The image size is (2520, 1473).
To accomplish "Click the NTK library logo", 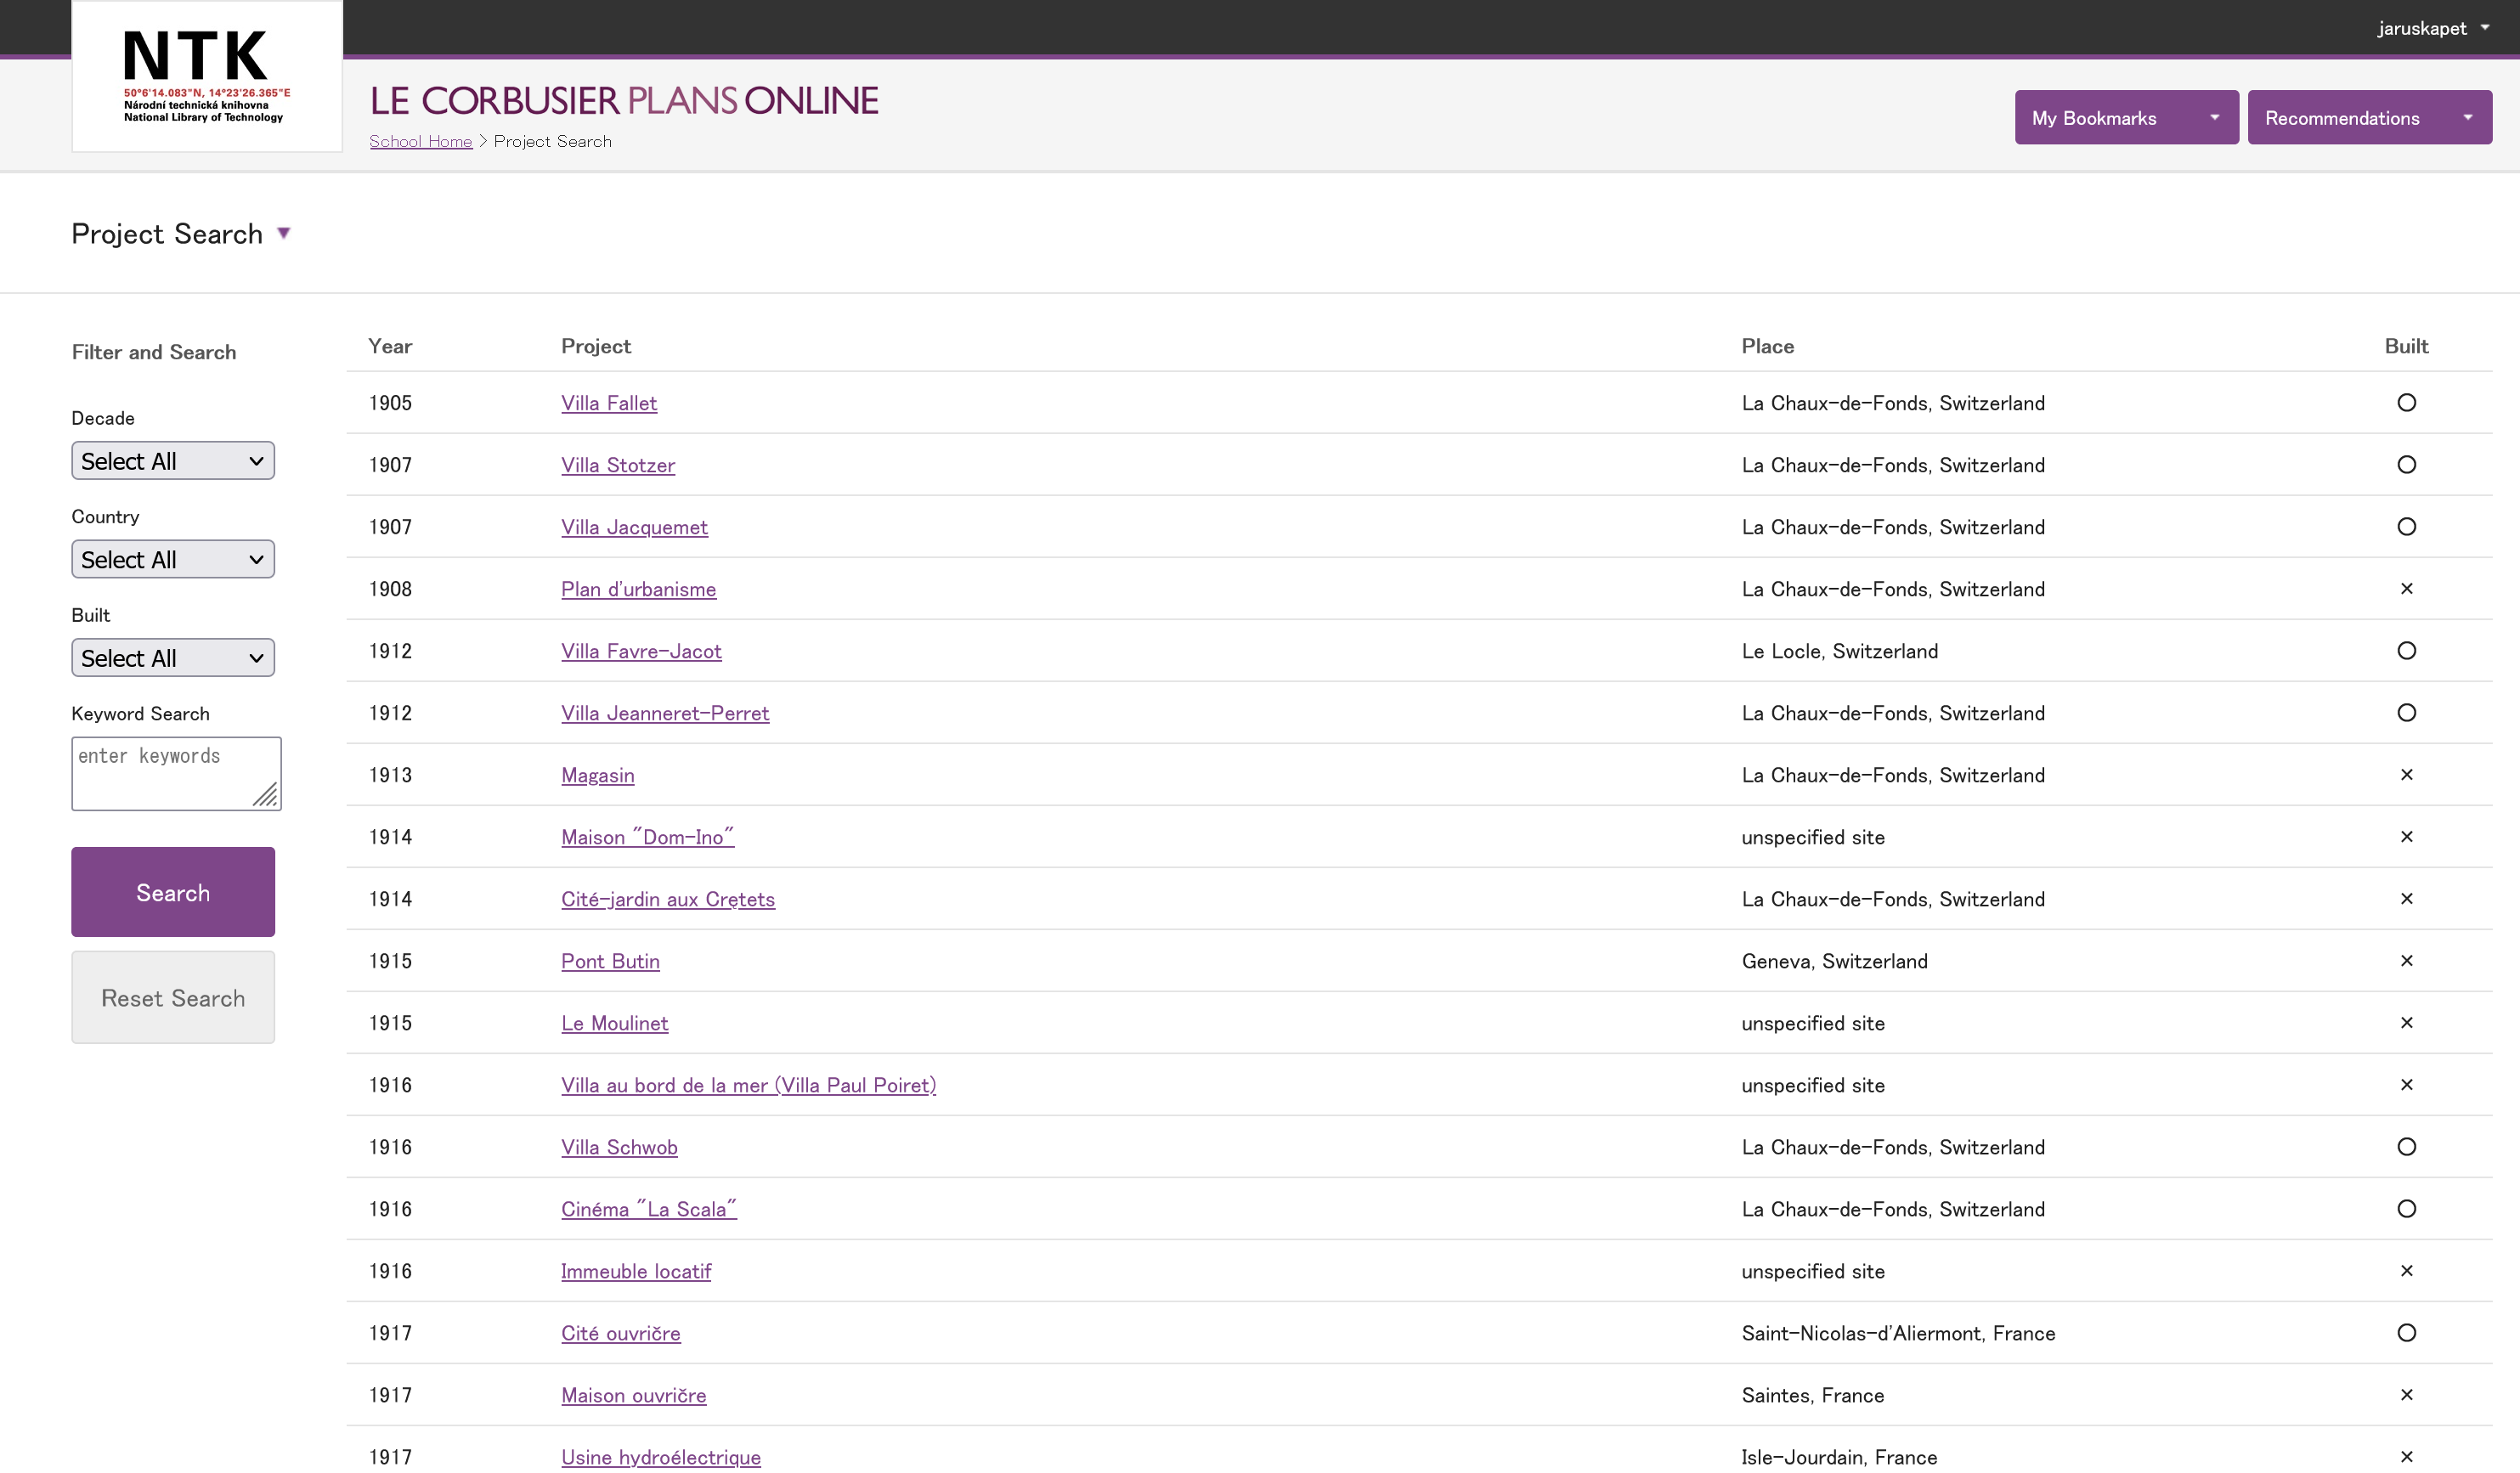I will coord(207,76).
